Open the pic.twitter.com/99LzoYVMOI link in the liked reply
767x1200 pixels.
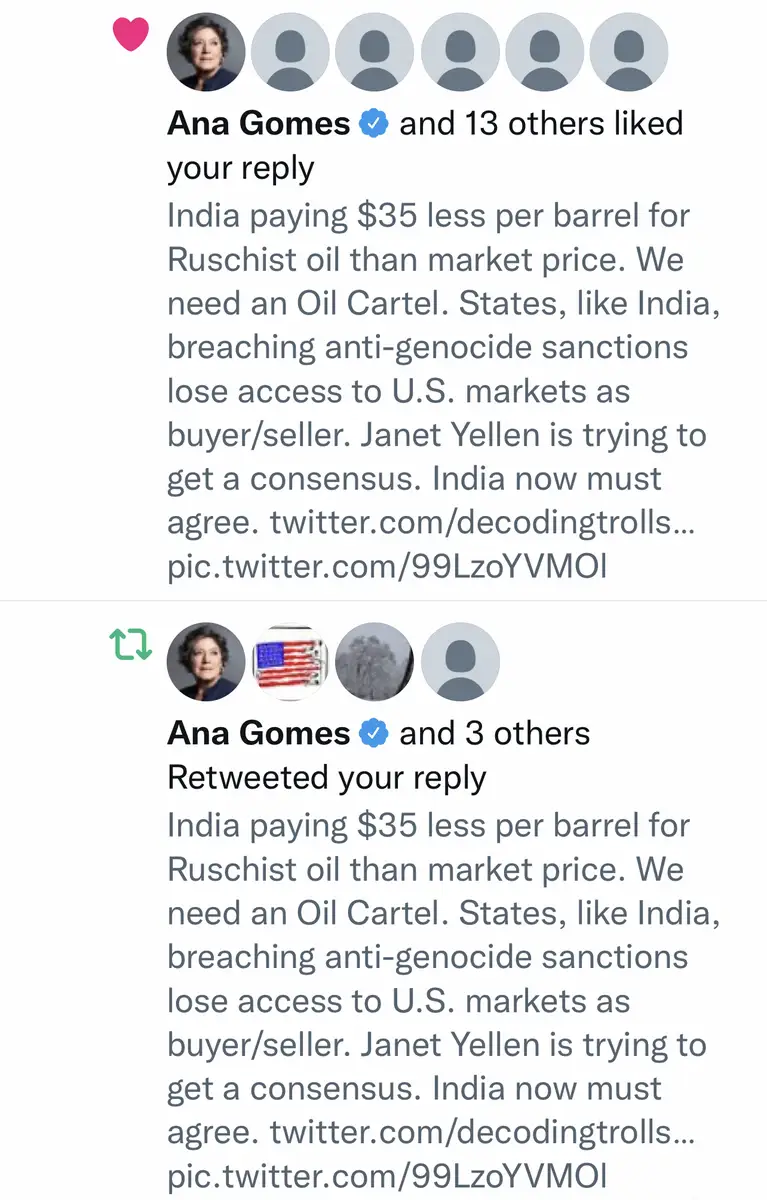click(387, 567)
